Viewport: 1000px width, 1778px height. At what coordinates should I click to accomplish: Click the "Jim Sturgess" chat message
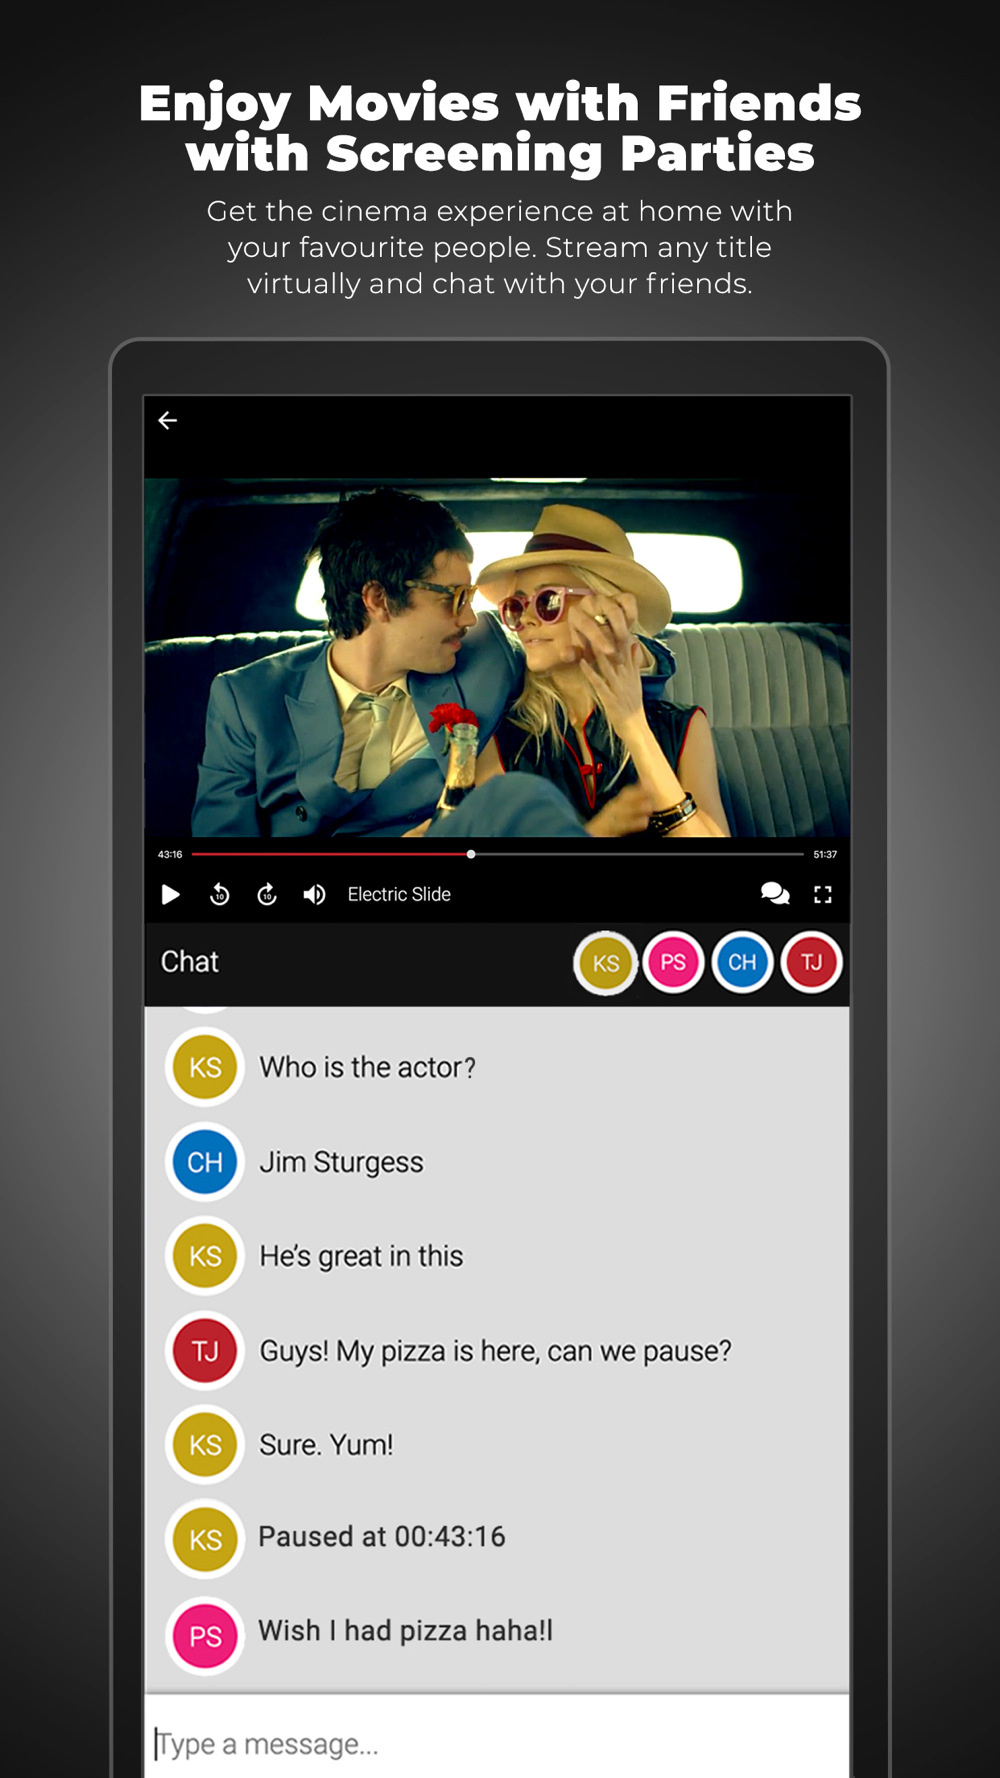[x=341, y=1162]
